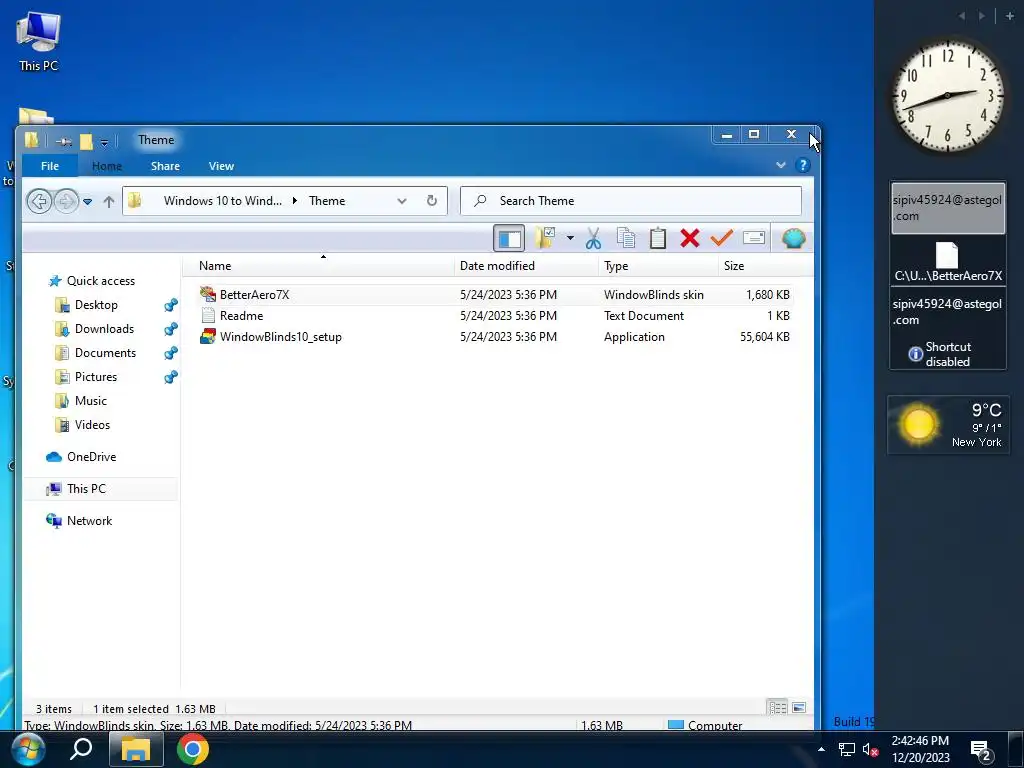Open the Classic Shell settings shell icon

point(793,238)
